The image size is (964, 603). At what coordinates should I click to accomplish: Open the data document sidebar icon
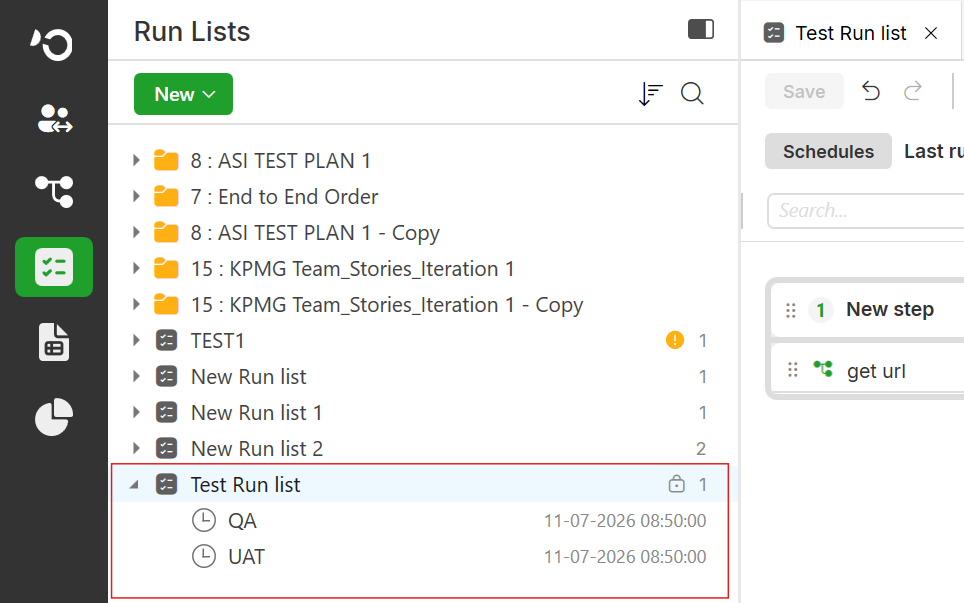click(54, 342)
